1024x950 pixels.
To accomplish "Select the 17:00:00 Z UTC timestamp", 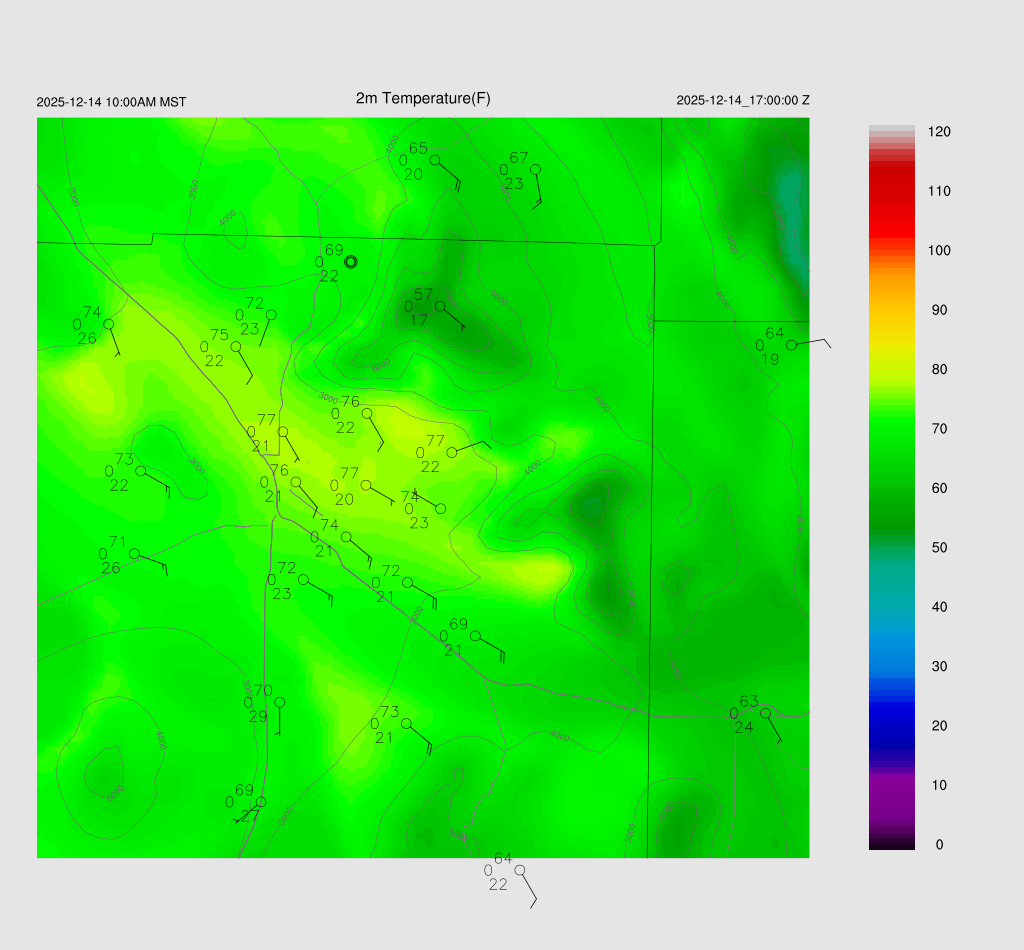I will pyautogui.click(x=743, y=101).
